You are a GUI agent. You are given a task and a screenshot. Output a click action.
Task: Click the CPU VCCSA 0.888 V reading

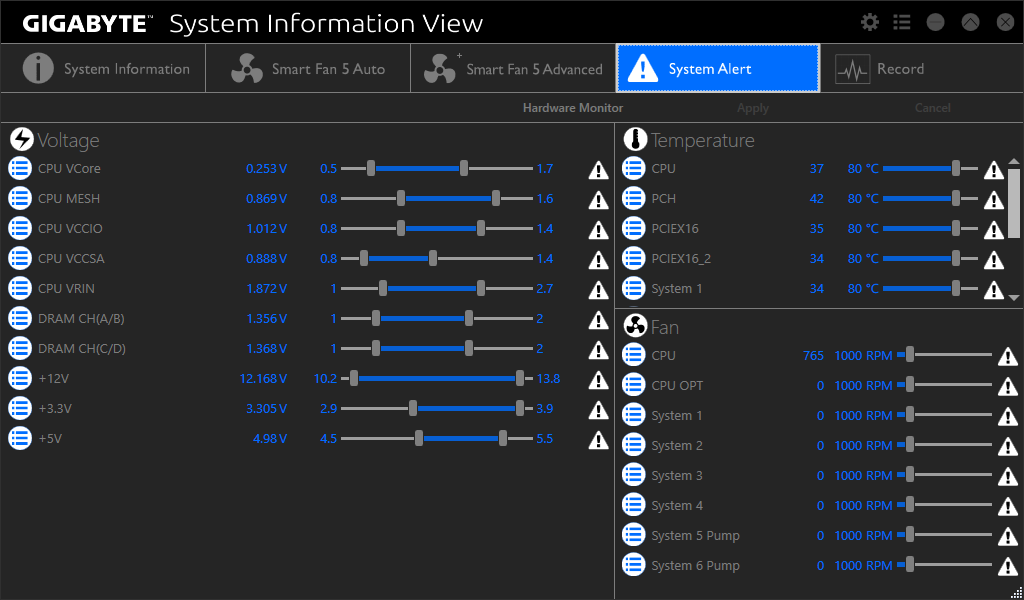266,259
